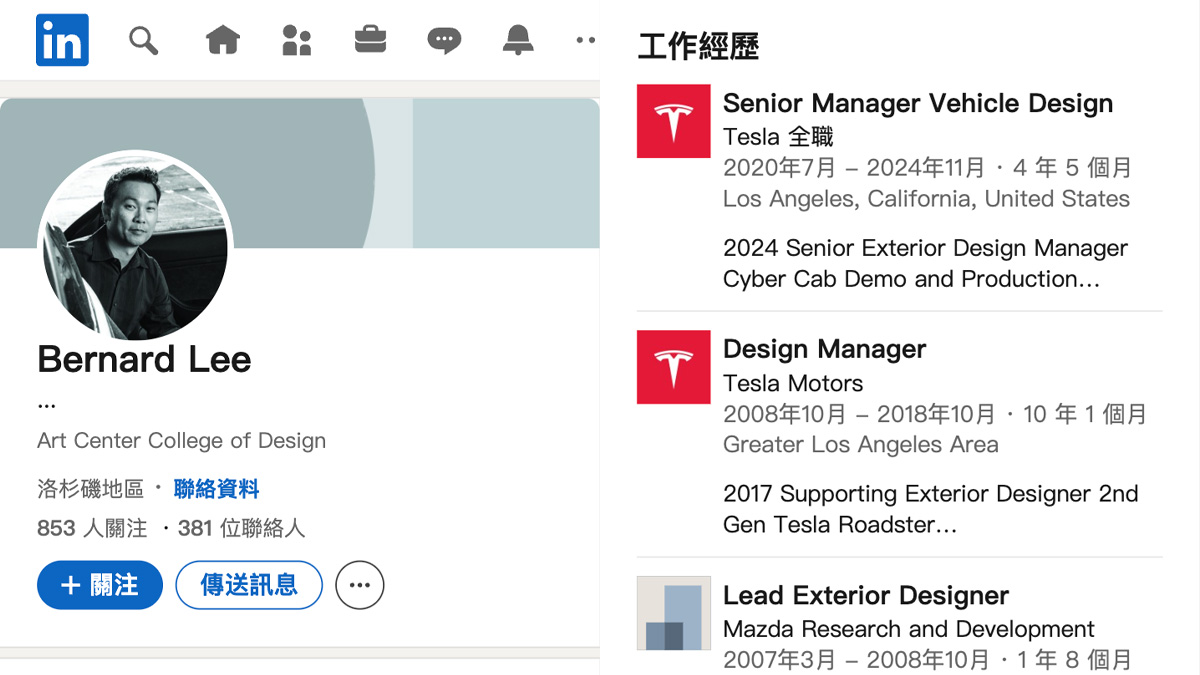Open the Senior Manager Vehicle Design position
The height and width of the screenshot is (675, 1200).
pos(918,103)
